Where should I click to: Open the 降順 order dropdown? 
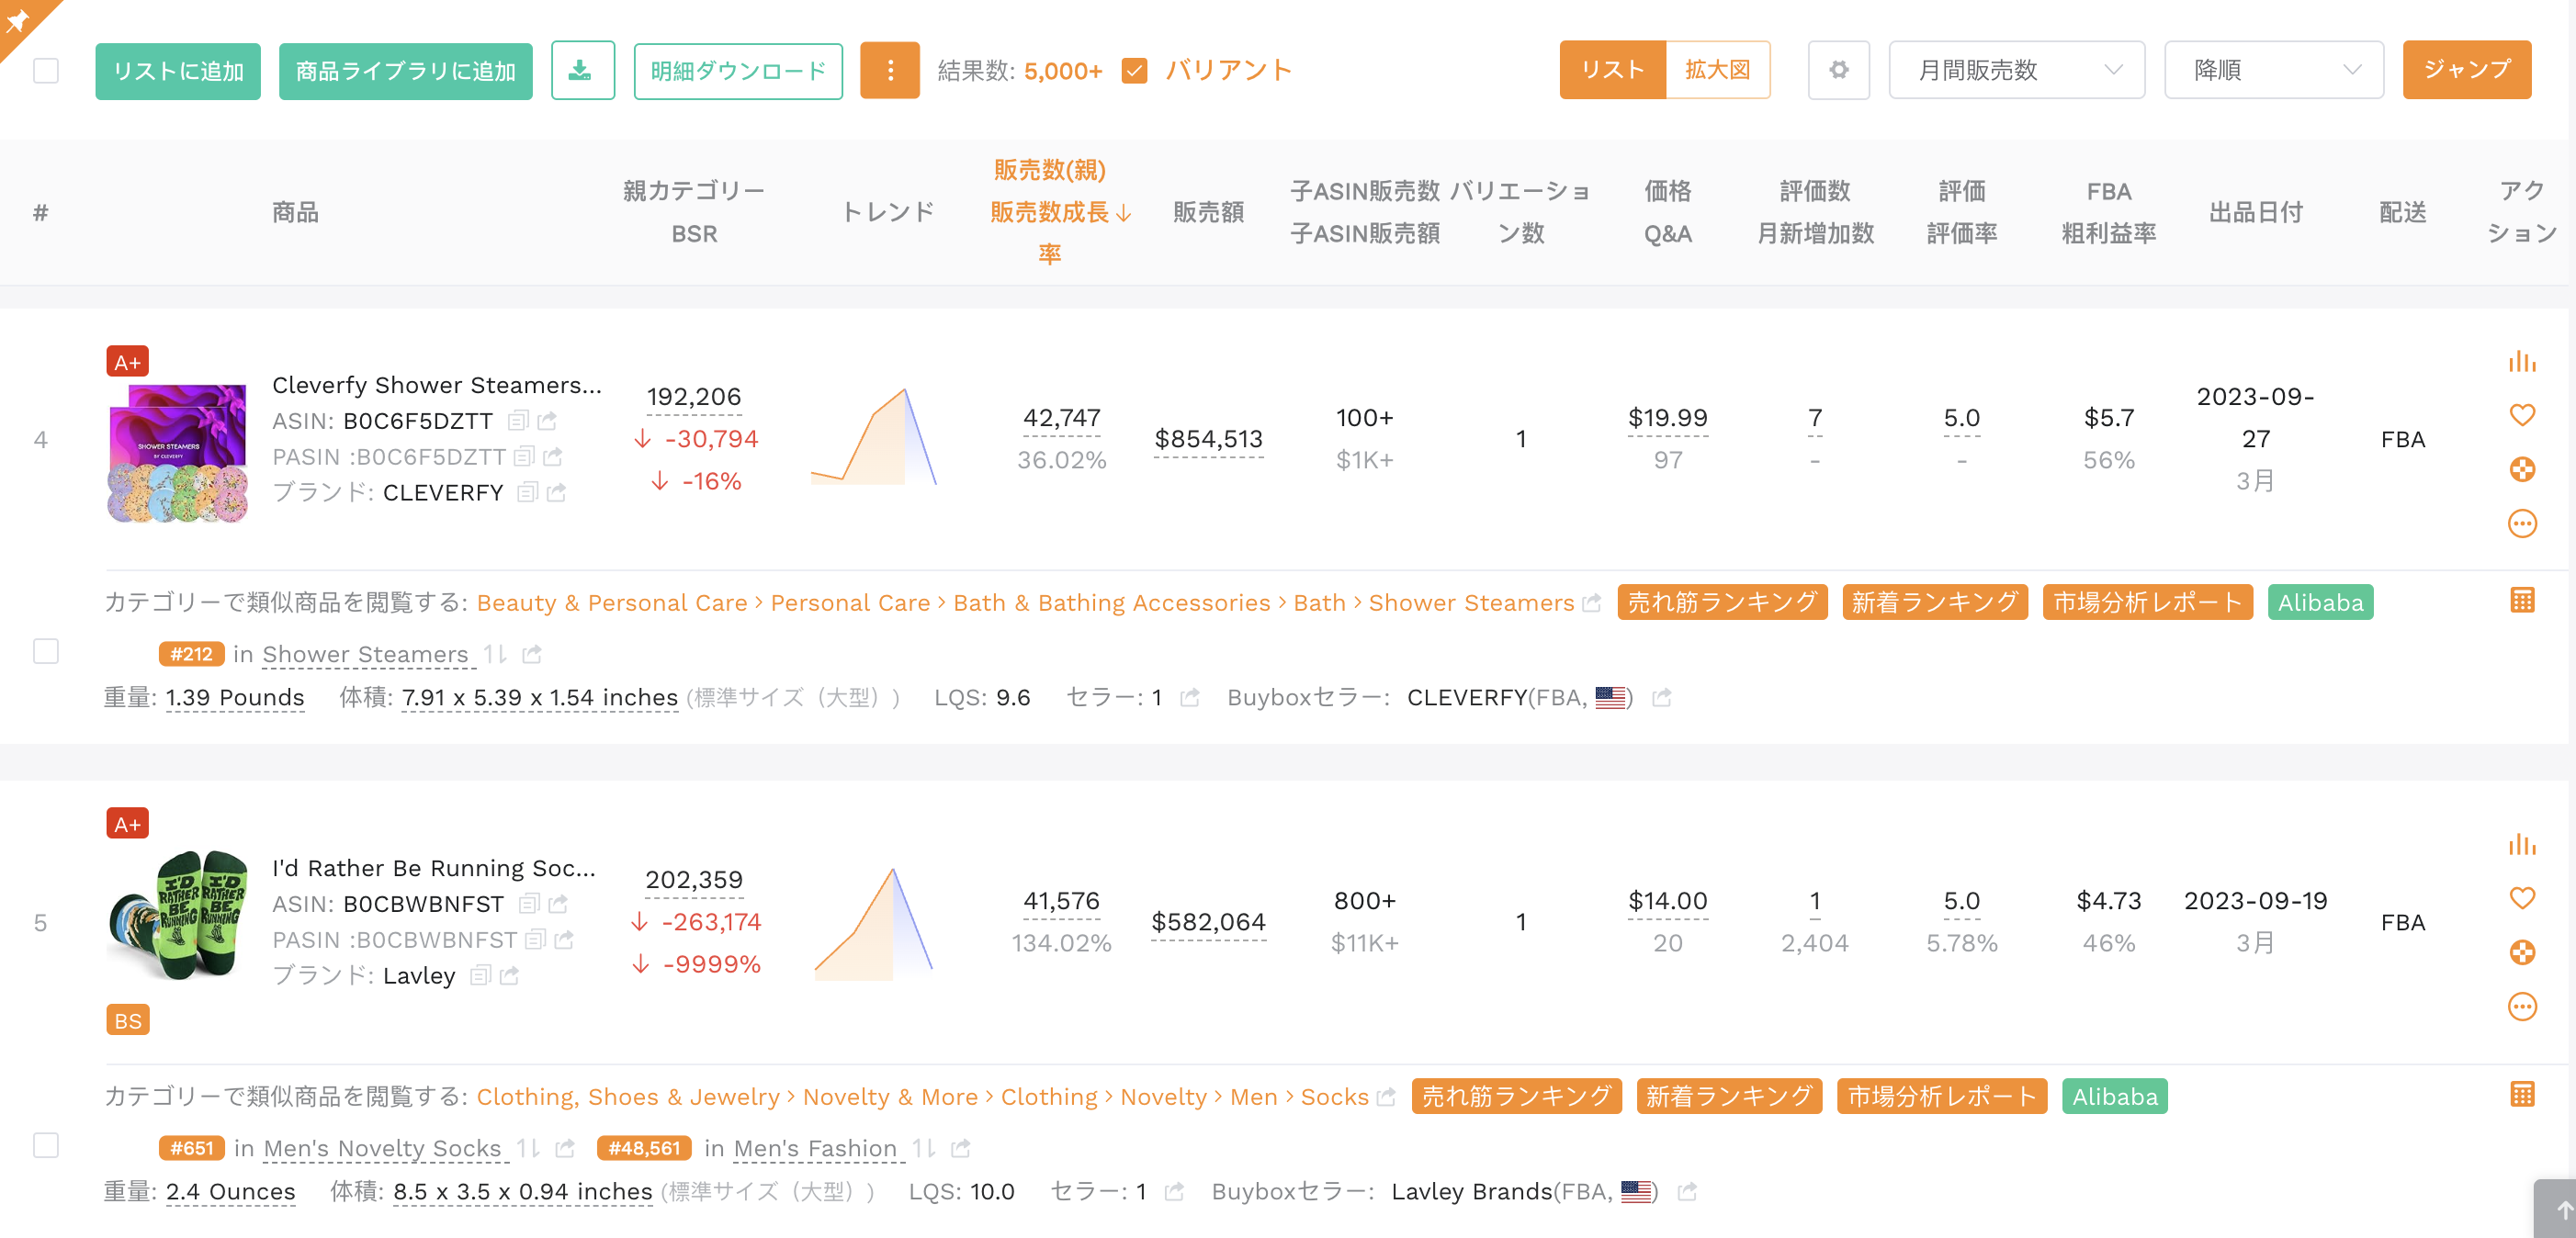[2273, 70]
